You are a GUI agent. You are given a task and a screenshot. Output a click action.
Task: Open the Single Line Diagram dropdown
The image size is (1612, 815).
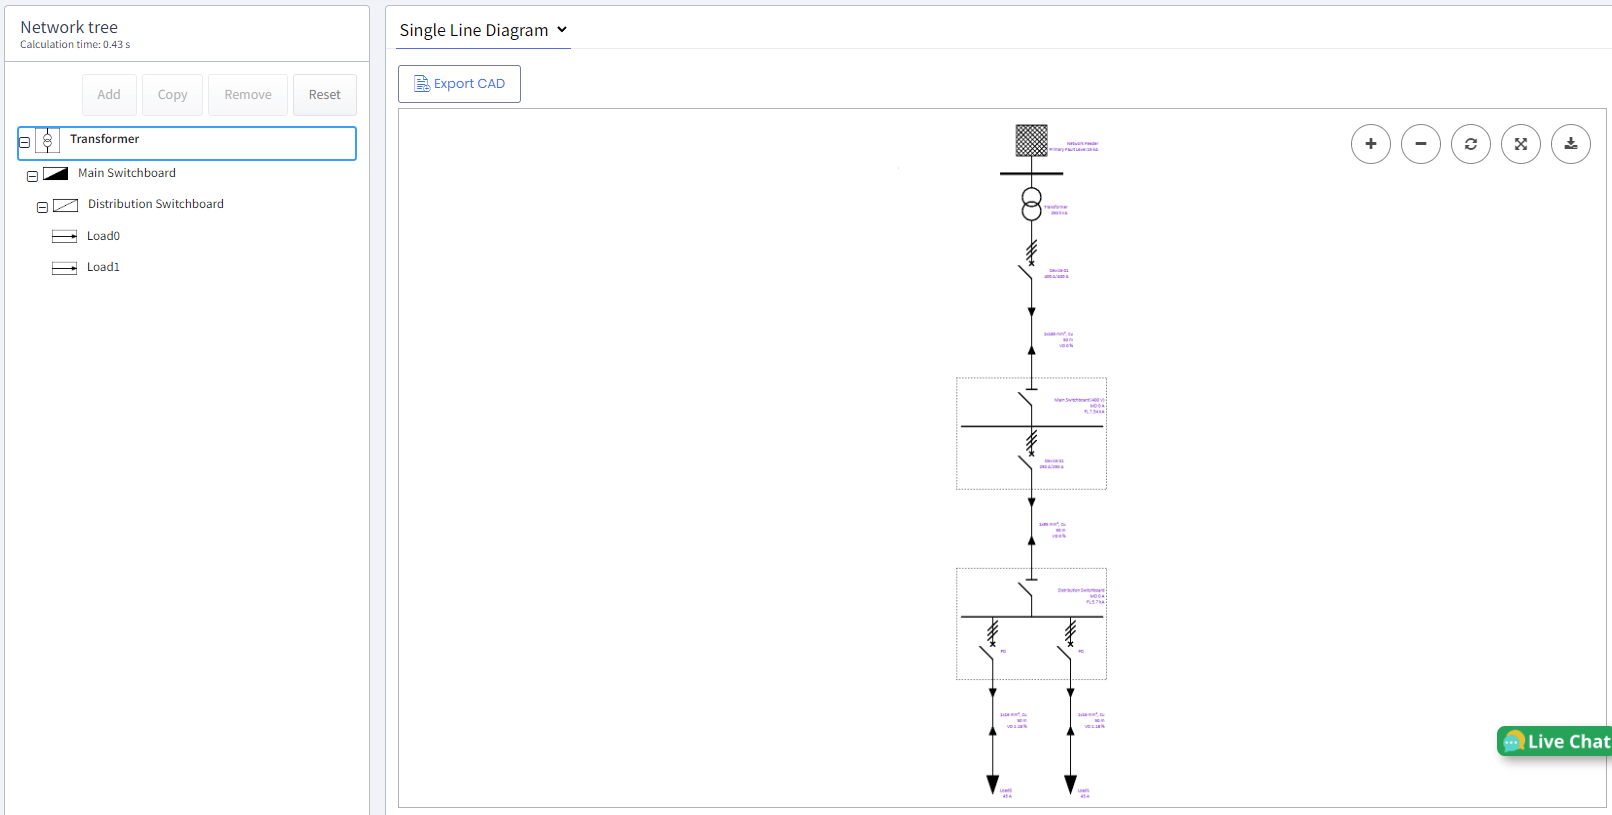(x=483, y=30)
